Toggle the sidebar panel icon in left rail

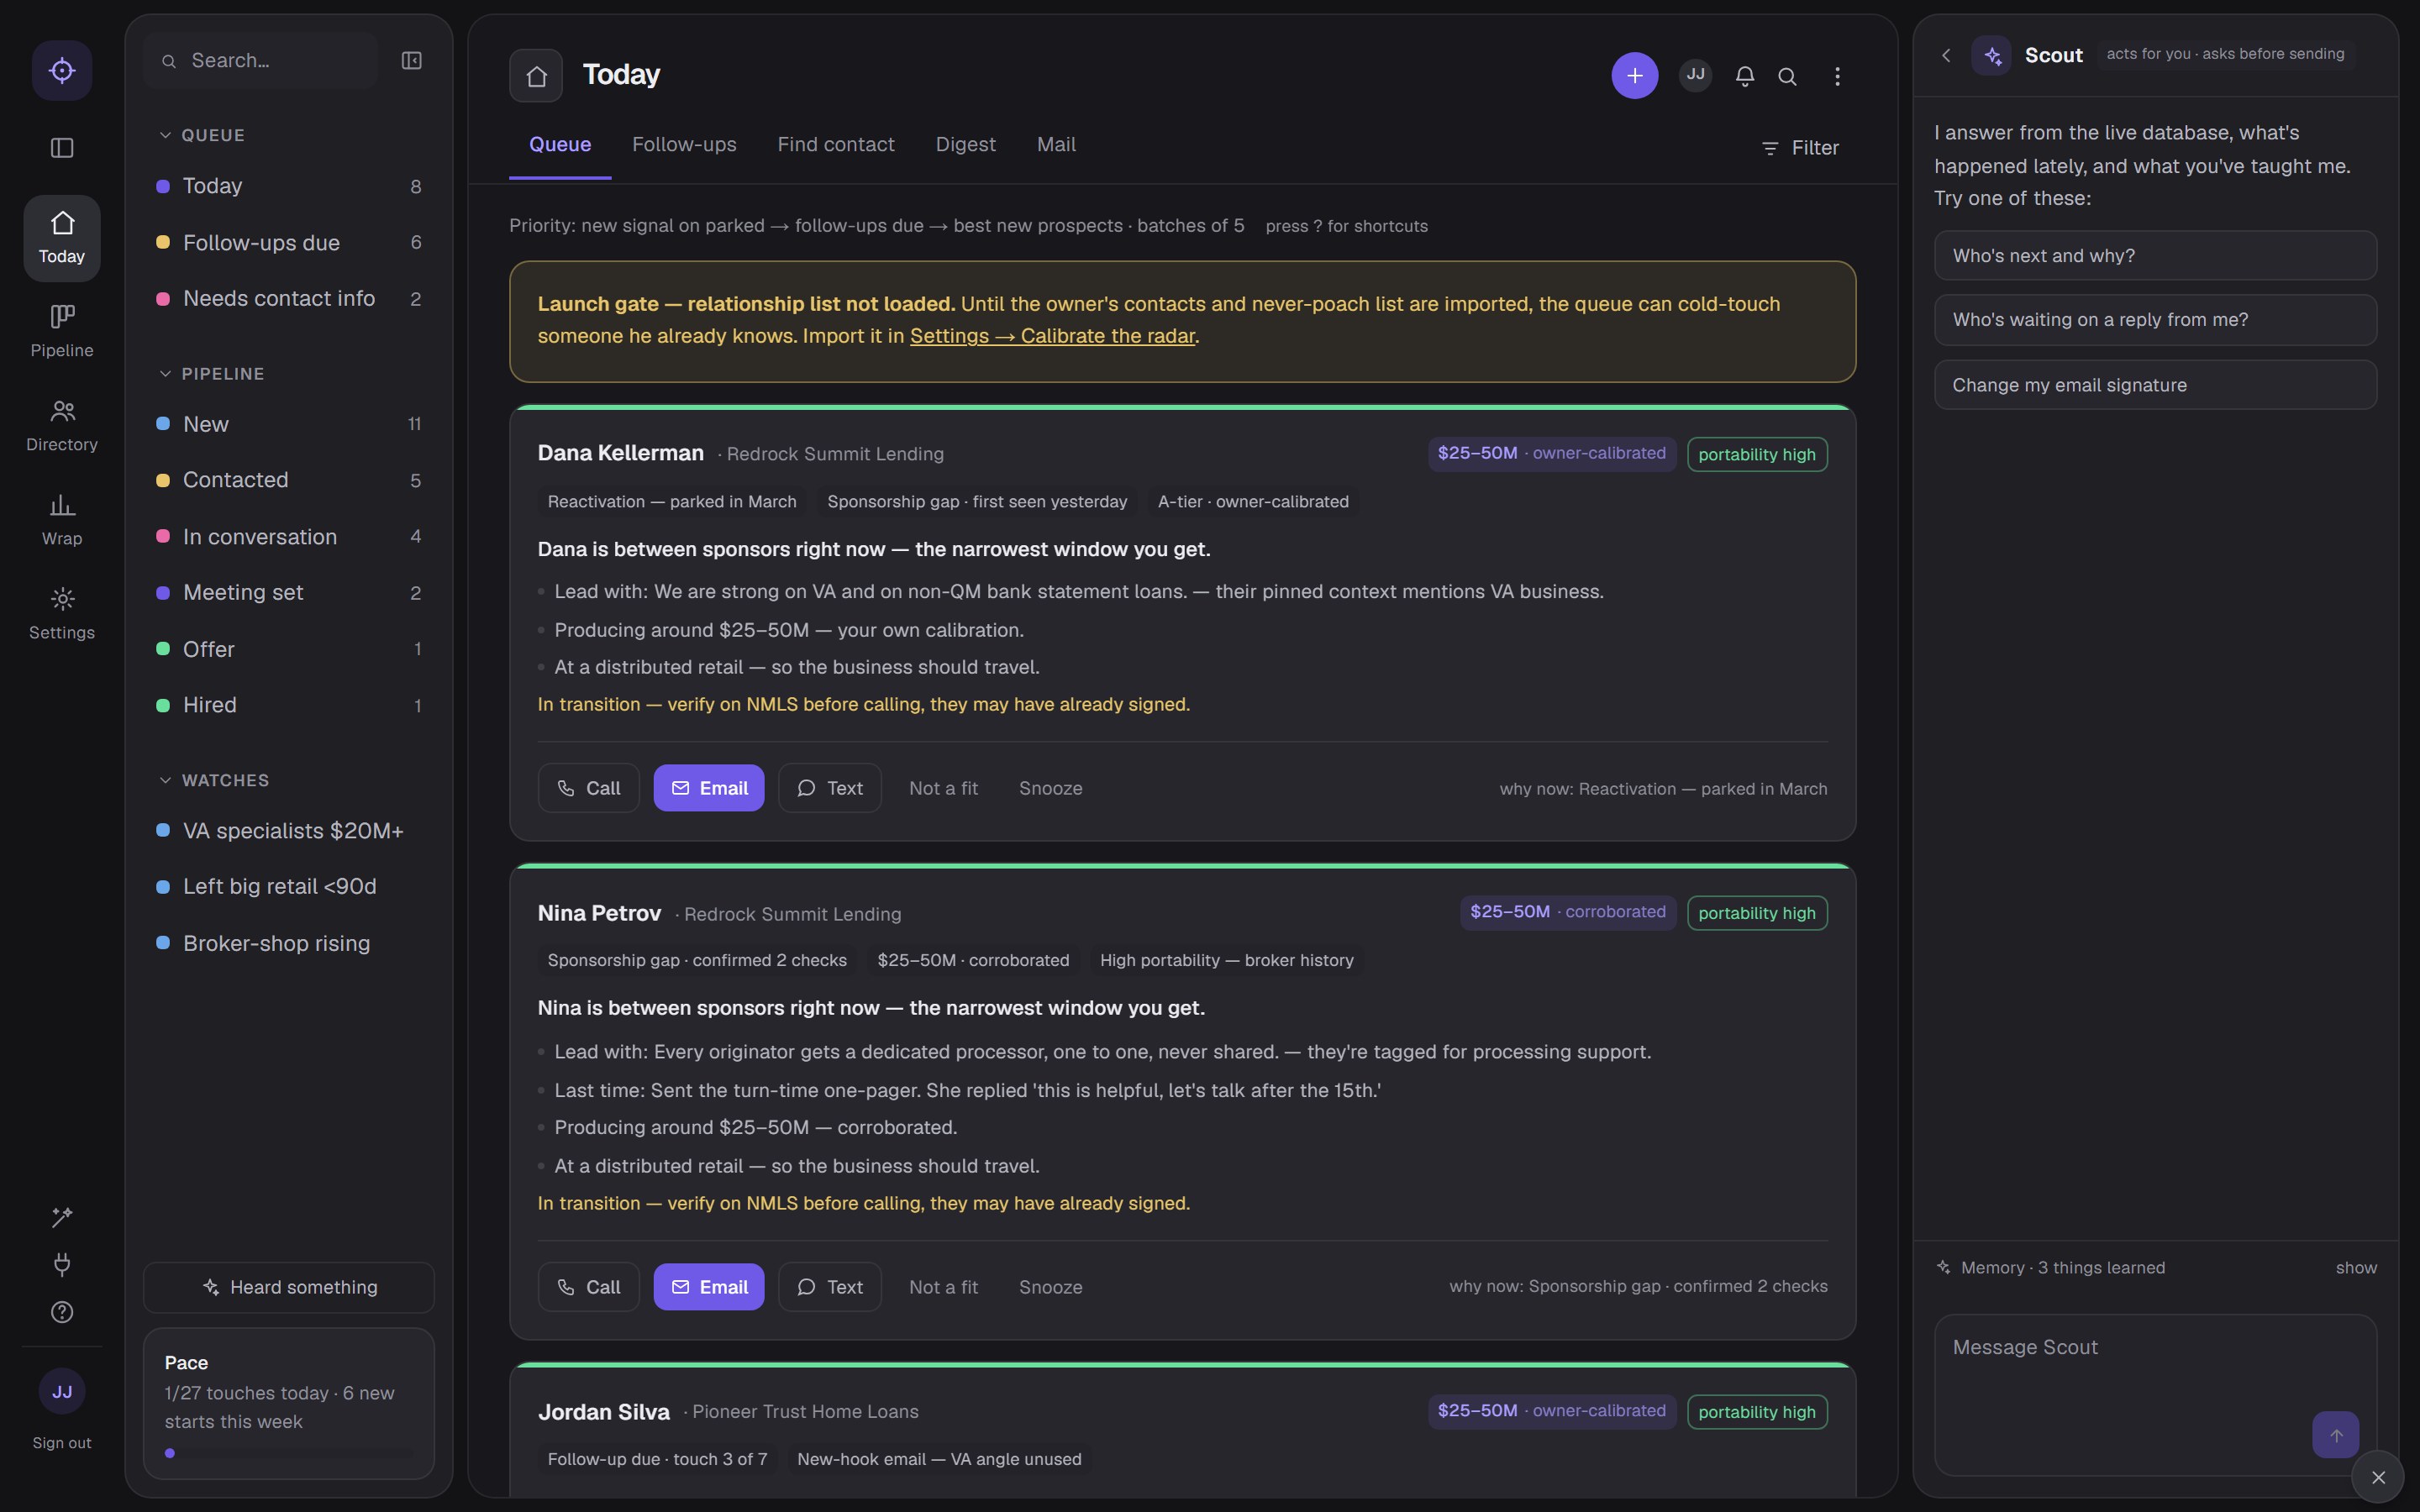point(62,148)
